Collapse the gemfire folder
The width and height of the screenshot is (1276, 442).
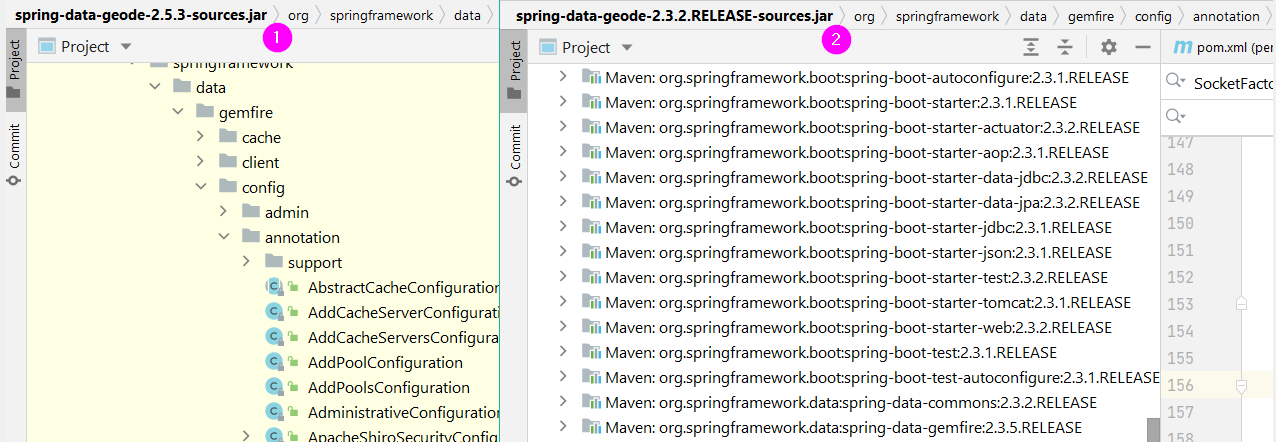point(178,112)
